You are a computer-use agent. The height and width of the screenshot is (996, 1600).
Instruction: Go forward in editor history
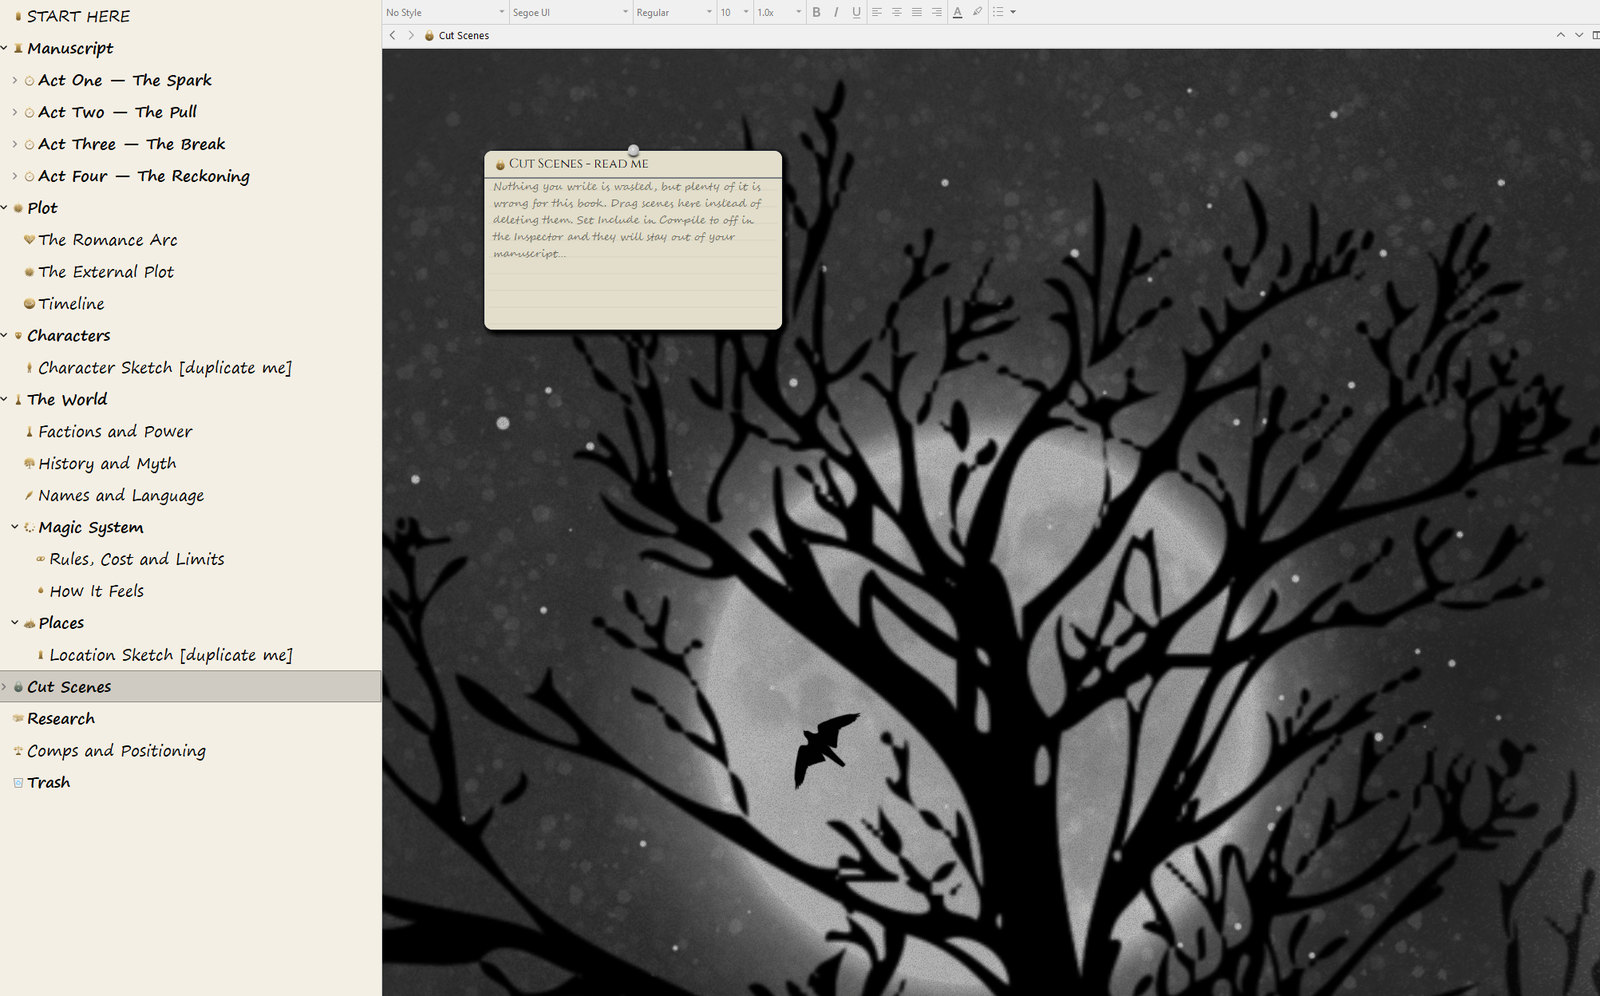[x=411, y=35]
